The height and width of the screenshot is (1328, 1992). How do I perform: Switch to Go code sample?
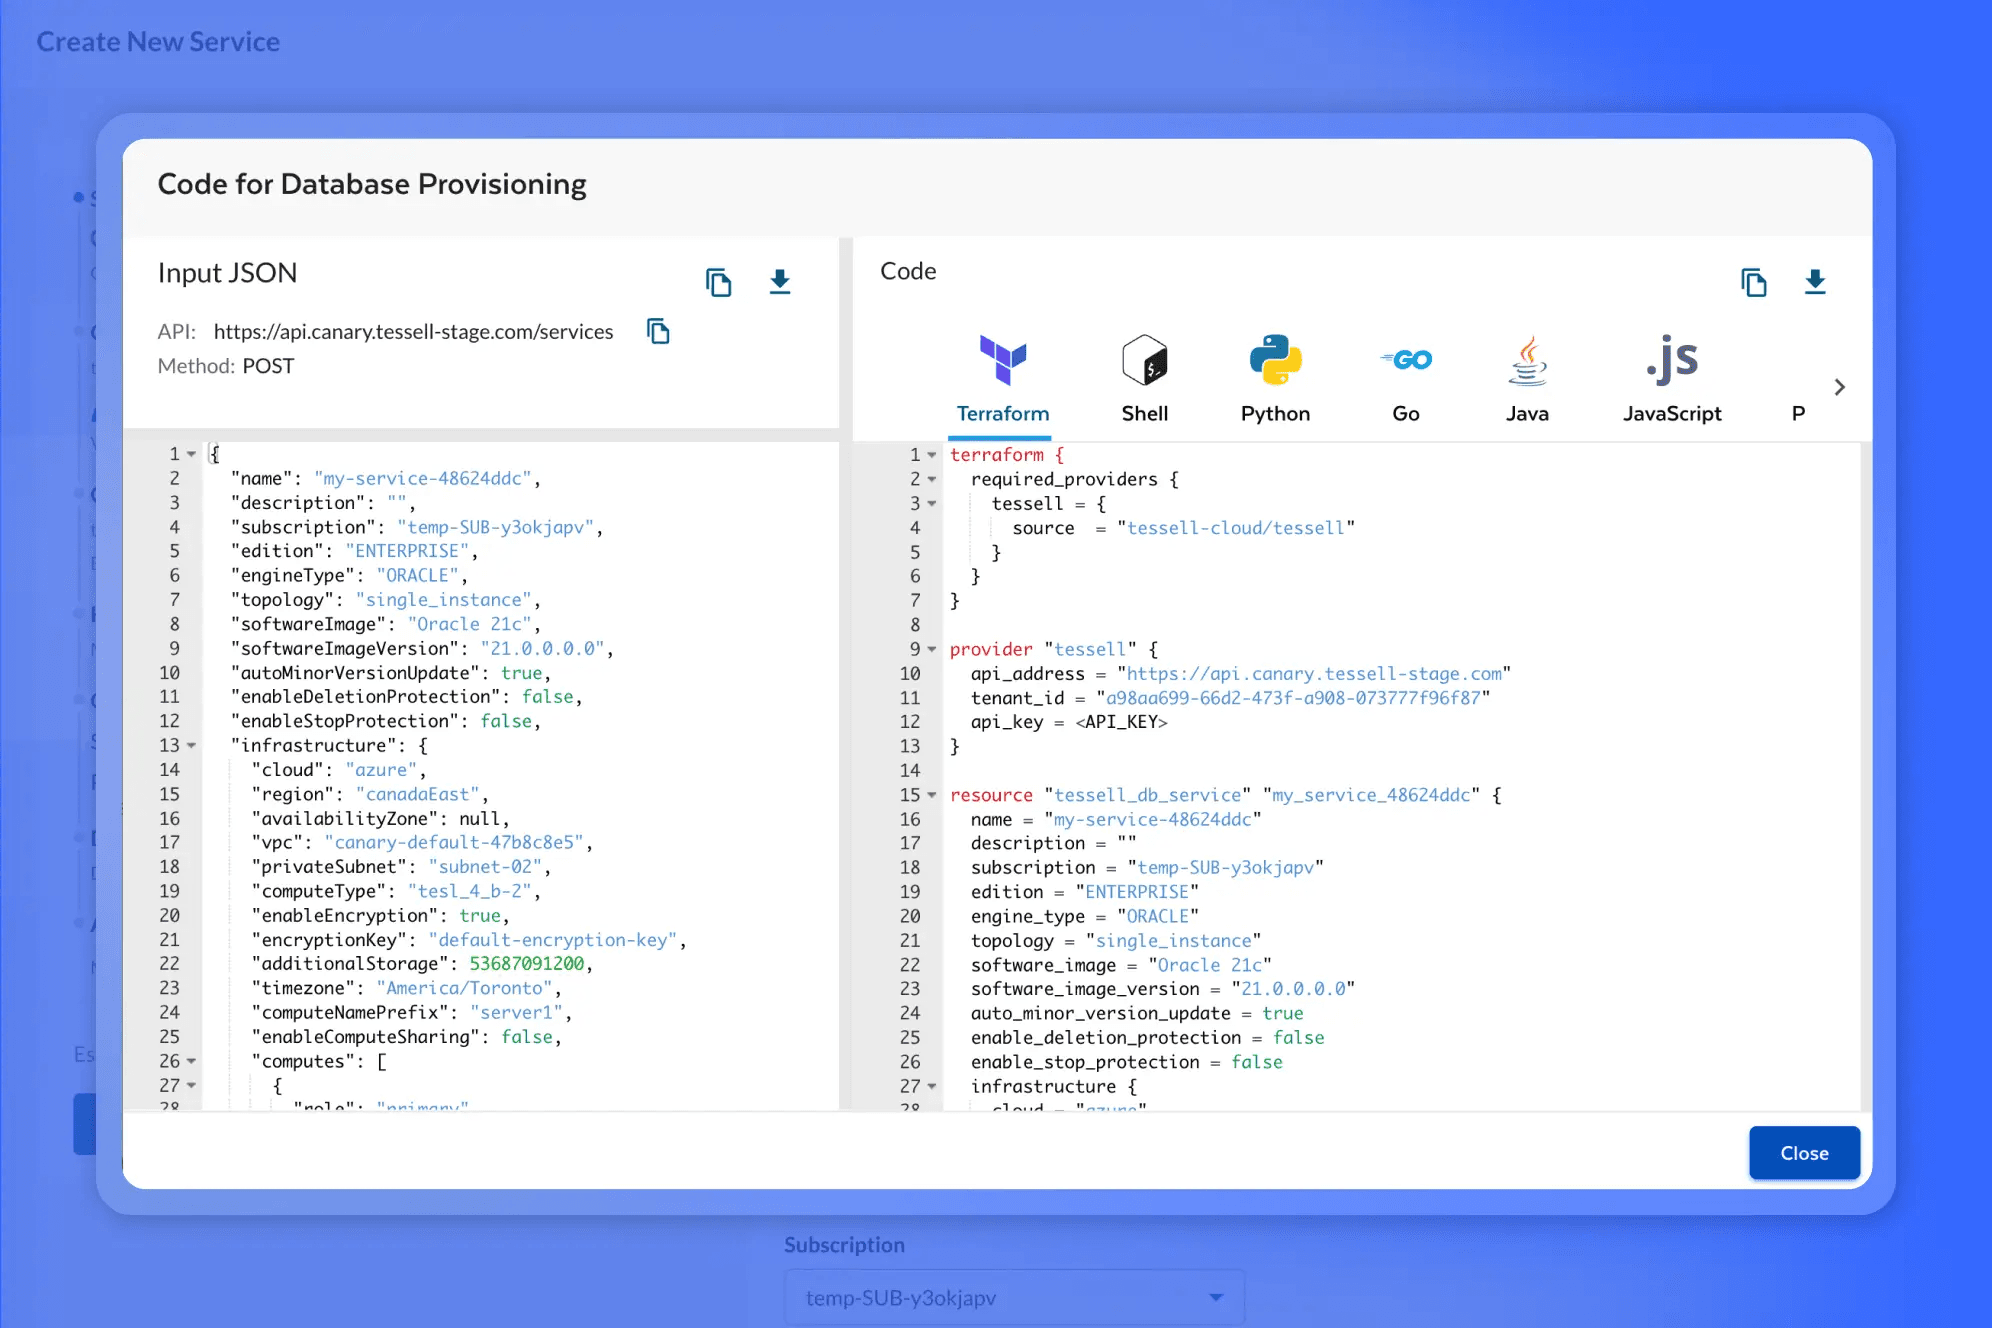click(x=1406, y=379)
